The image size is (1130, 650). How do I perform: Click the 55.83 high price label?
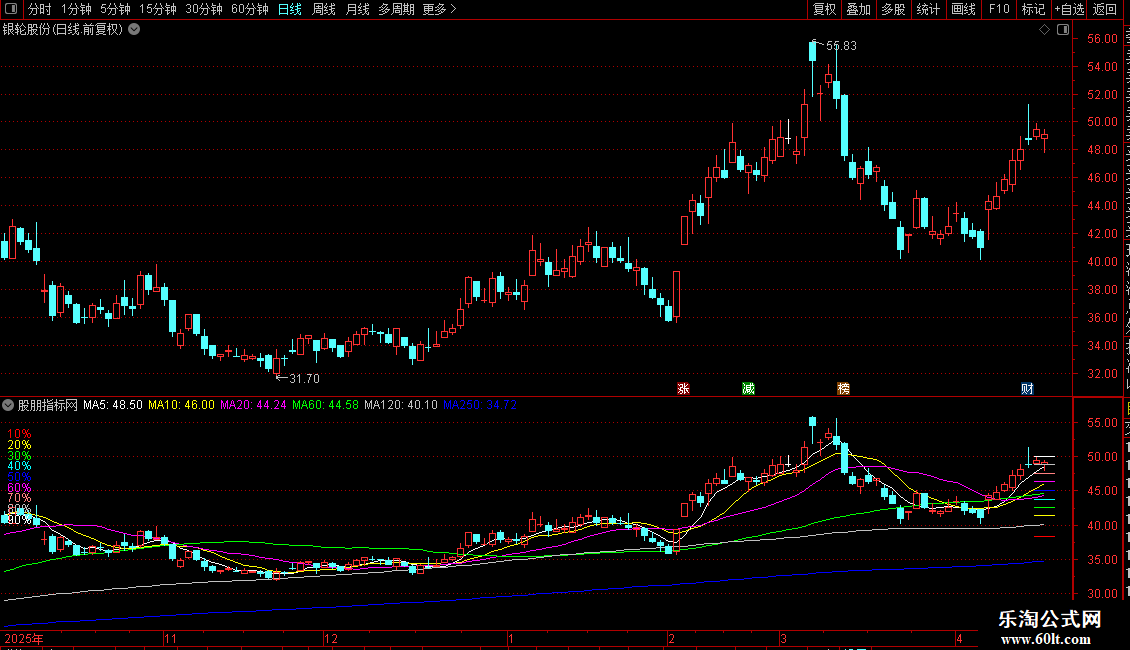click(x=841, y=46)
